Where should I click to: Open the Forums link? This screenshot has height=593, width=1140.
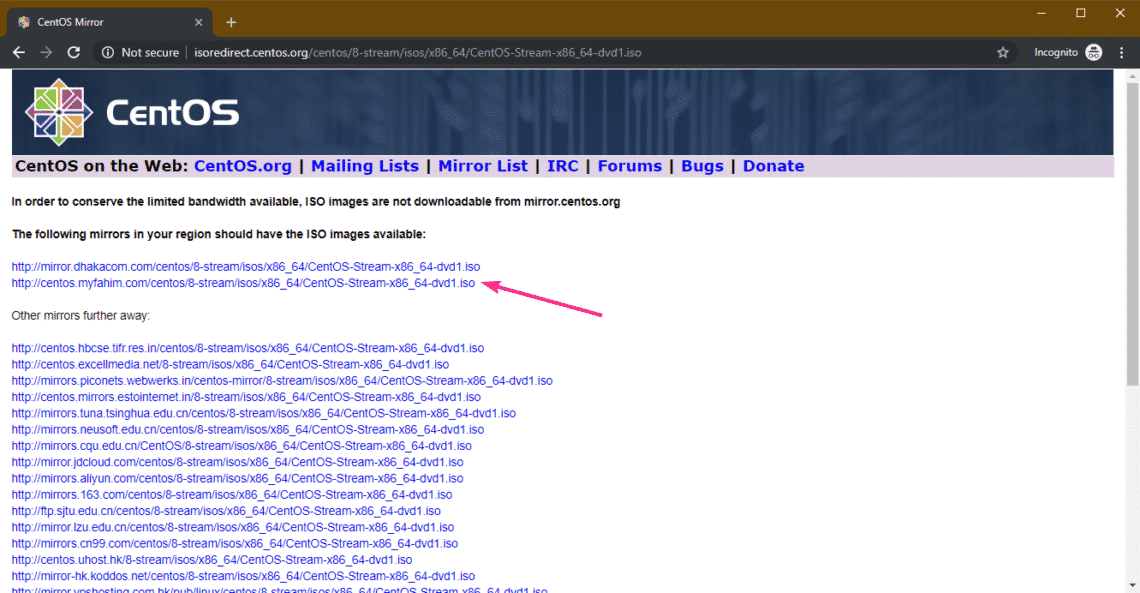(x=629, y=165)
